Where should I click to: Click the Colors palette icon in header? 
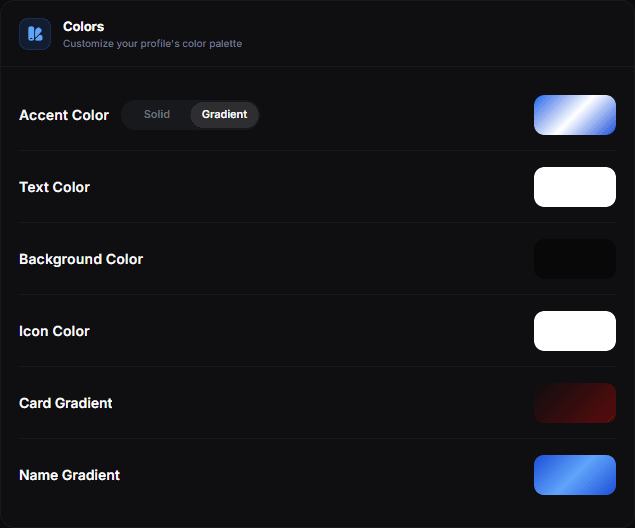pos(35,34)
